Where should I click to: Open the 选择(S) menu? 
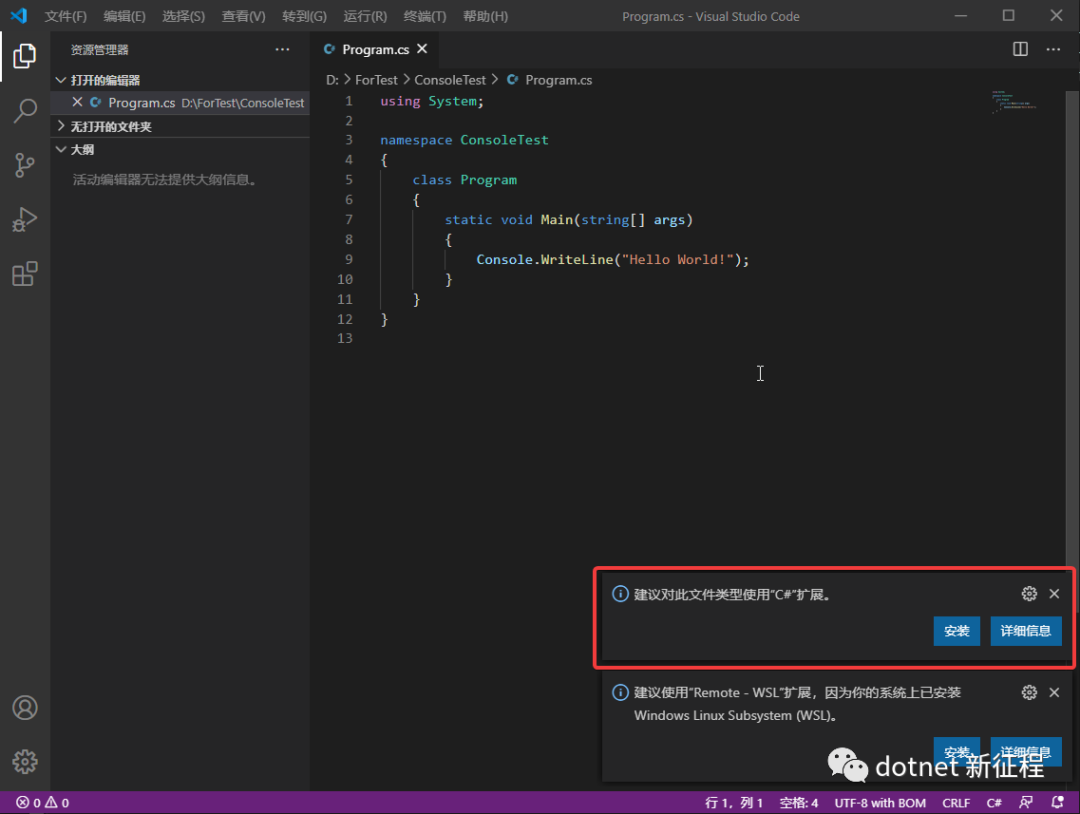[183, 16]
